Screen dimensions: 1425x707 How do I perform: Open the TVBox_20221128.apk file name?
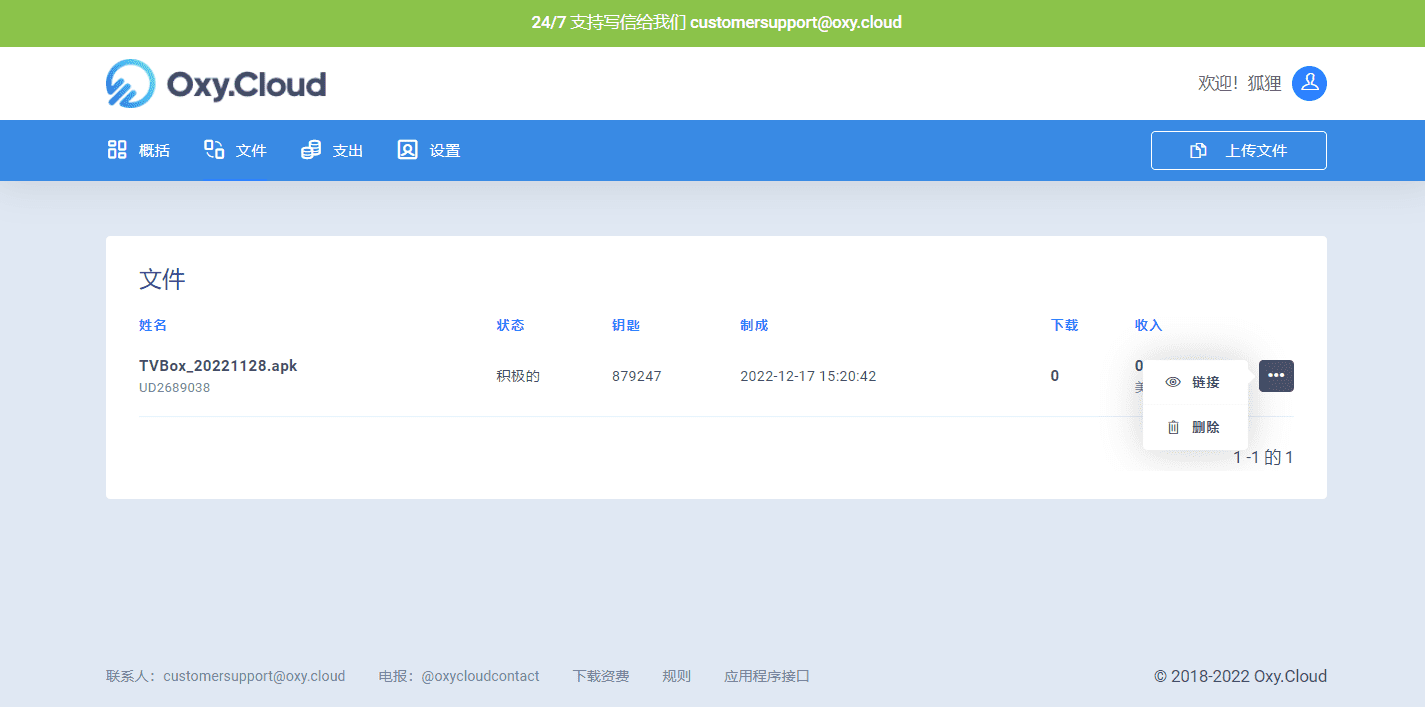pos(218,366)
